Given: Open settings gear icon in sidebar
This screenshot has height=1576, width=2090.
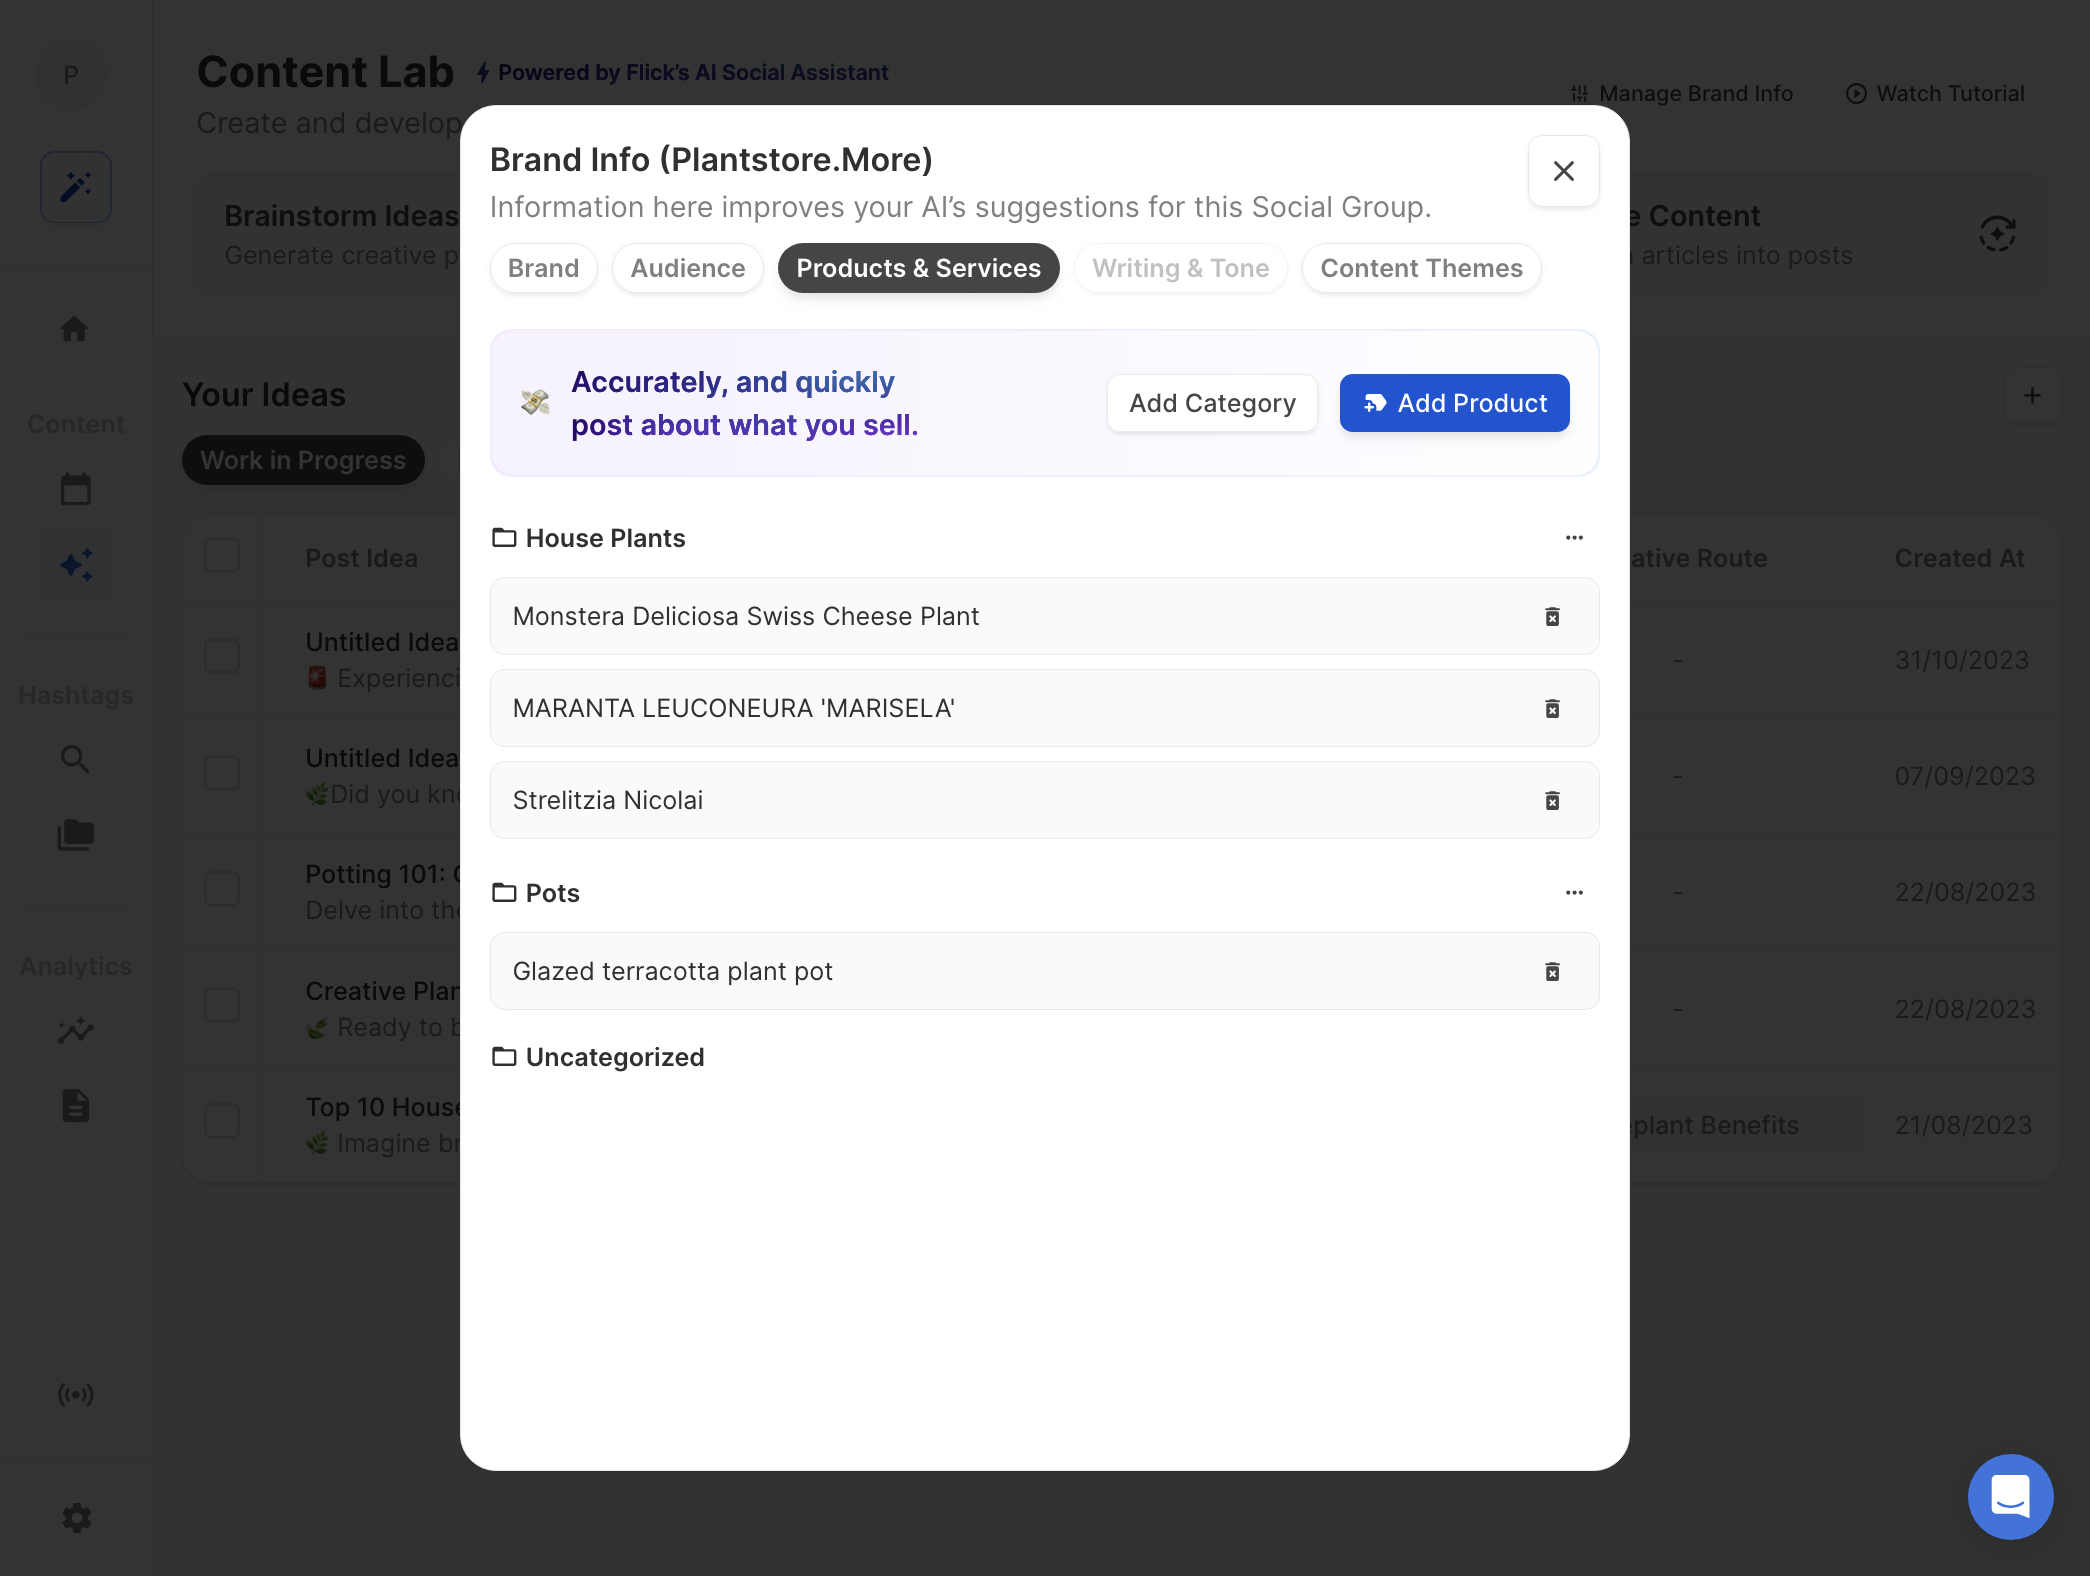Looking at the screenshot, I should (76, 1518).
